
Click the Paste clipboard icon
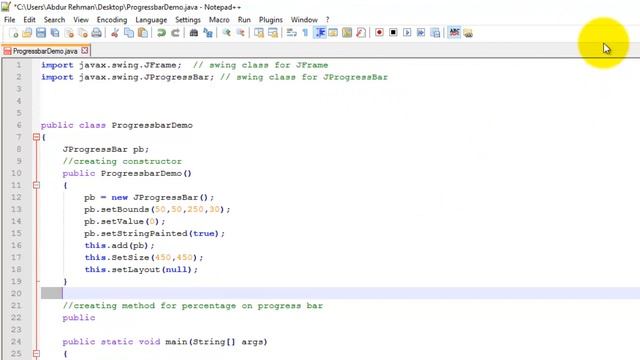tap(143, 33)
